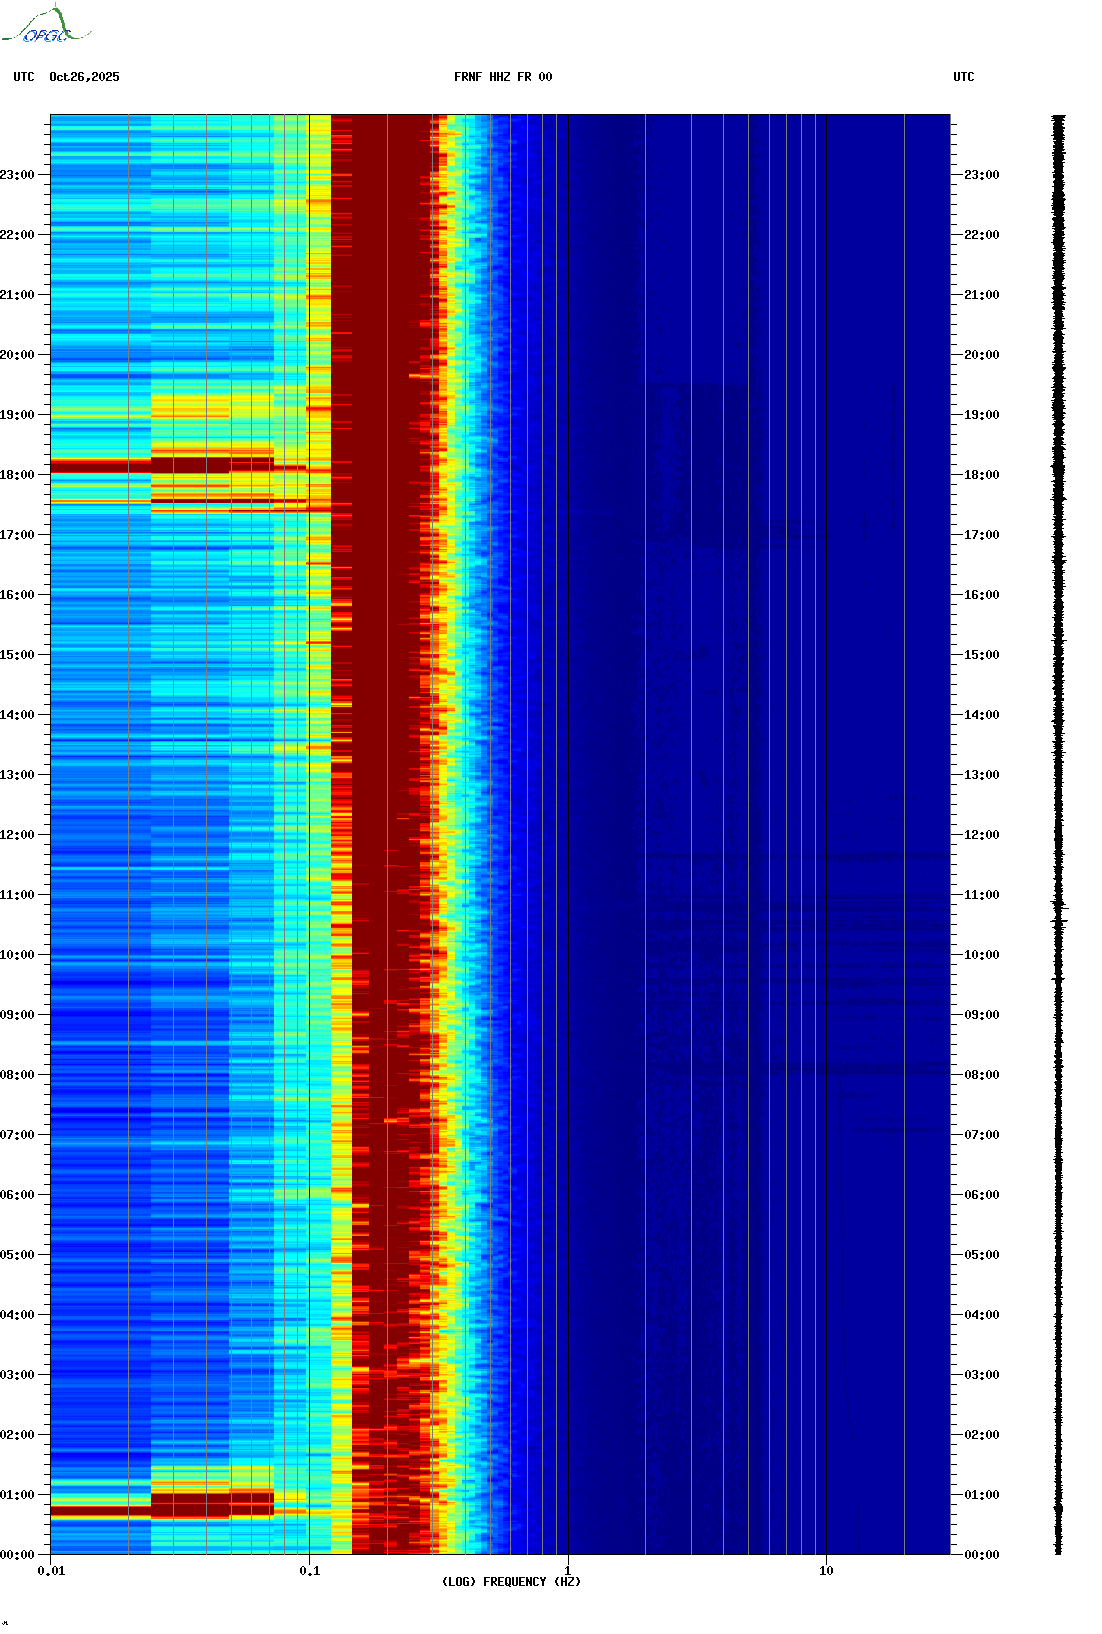
Task: Click the 06:00 tick on the right time axis
Action: [x=981, y=1195]
